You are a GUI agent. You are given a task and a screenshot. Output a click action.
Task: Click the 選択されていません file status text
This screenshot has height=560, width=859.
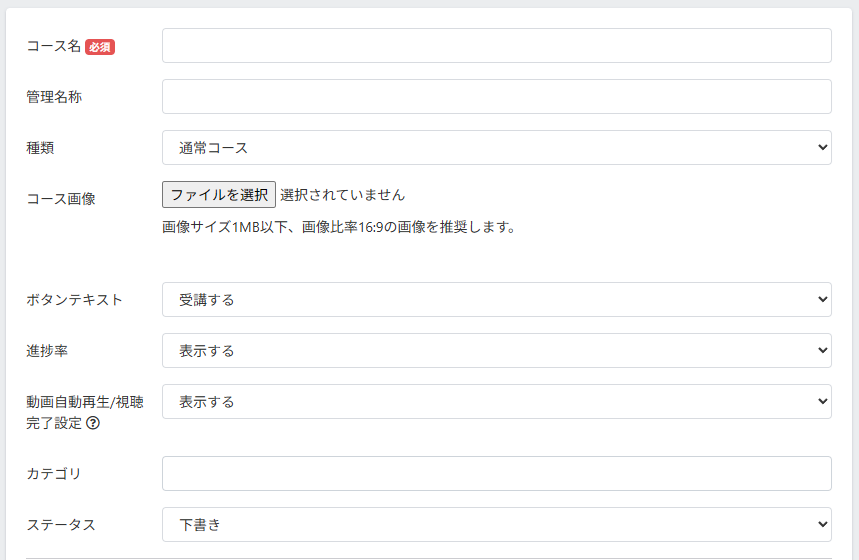tap(342, 195)
